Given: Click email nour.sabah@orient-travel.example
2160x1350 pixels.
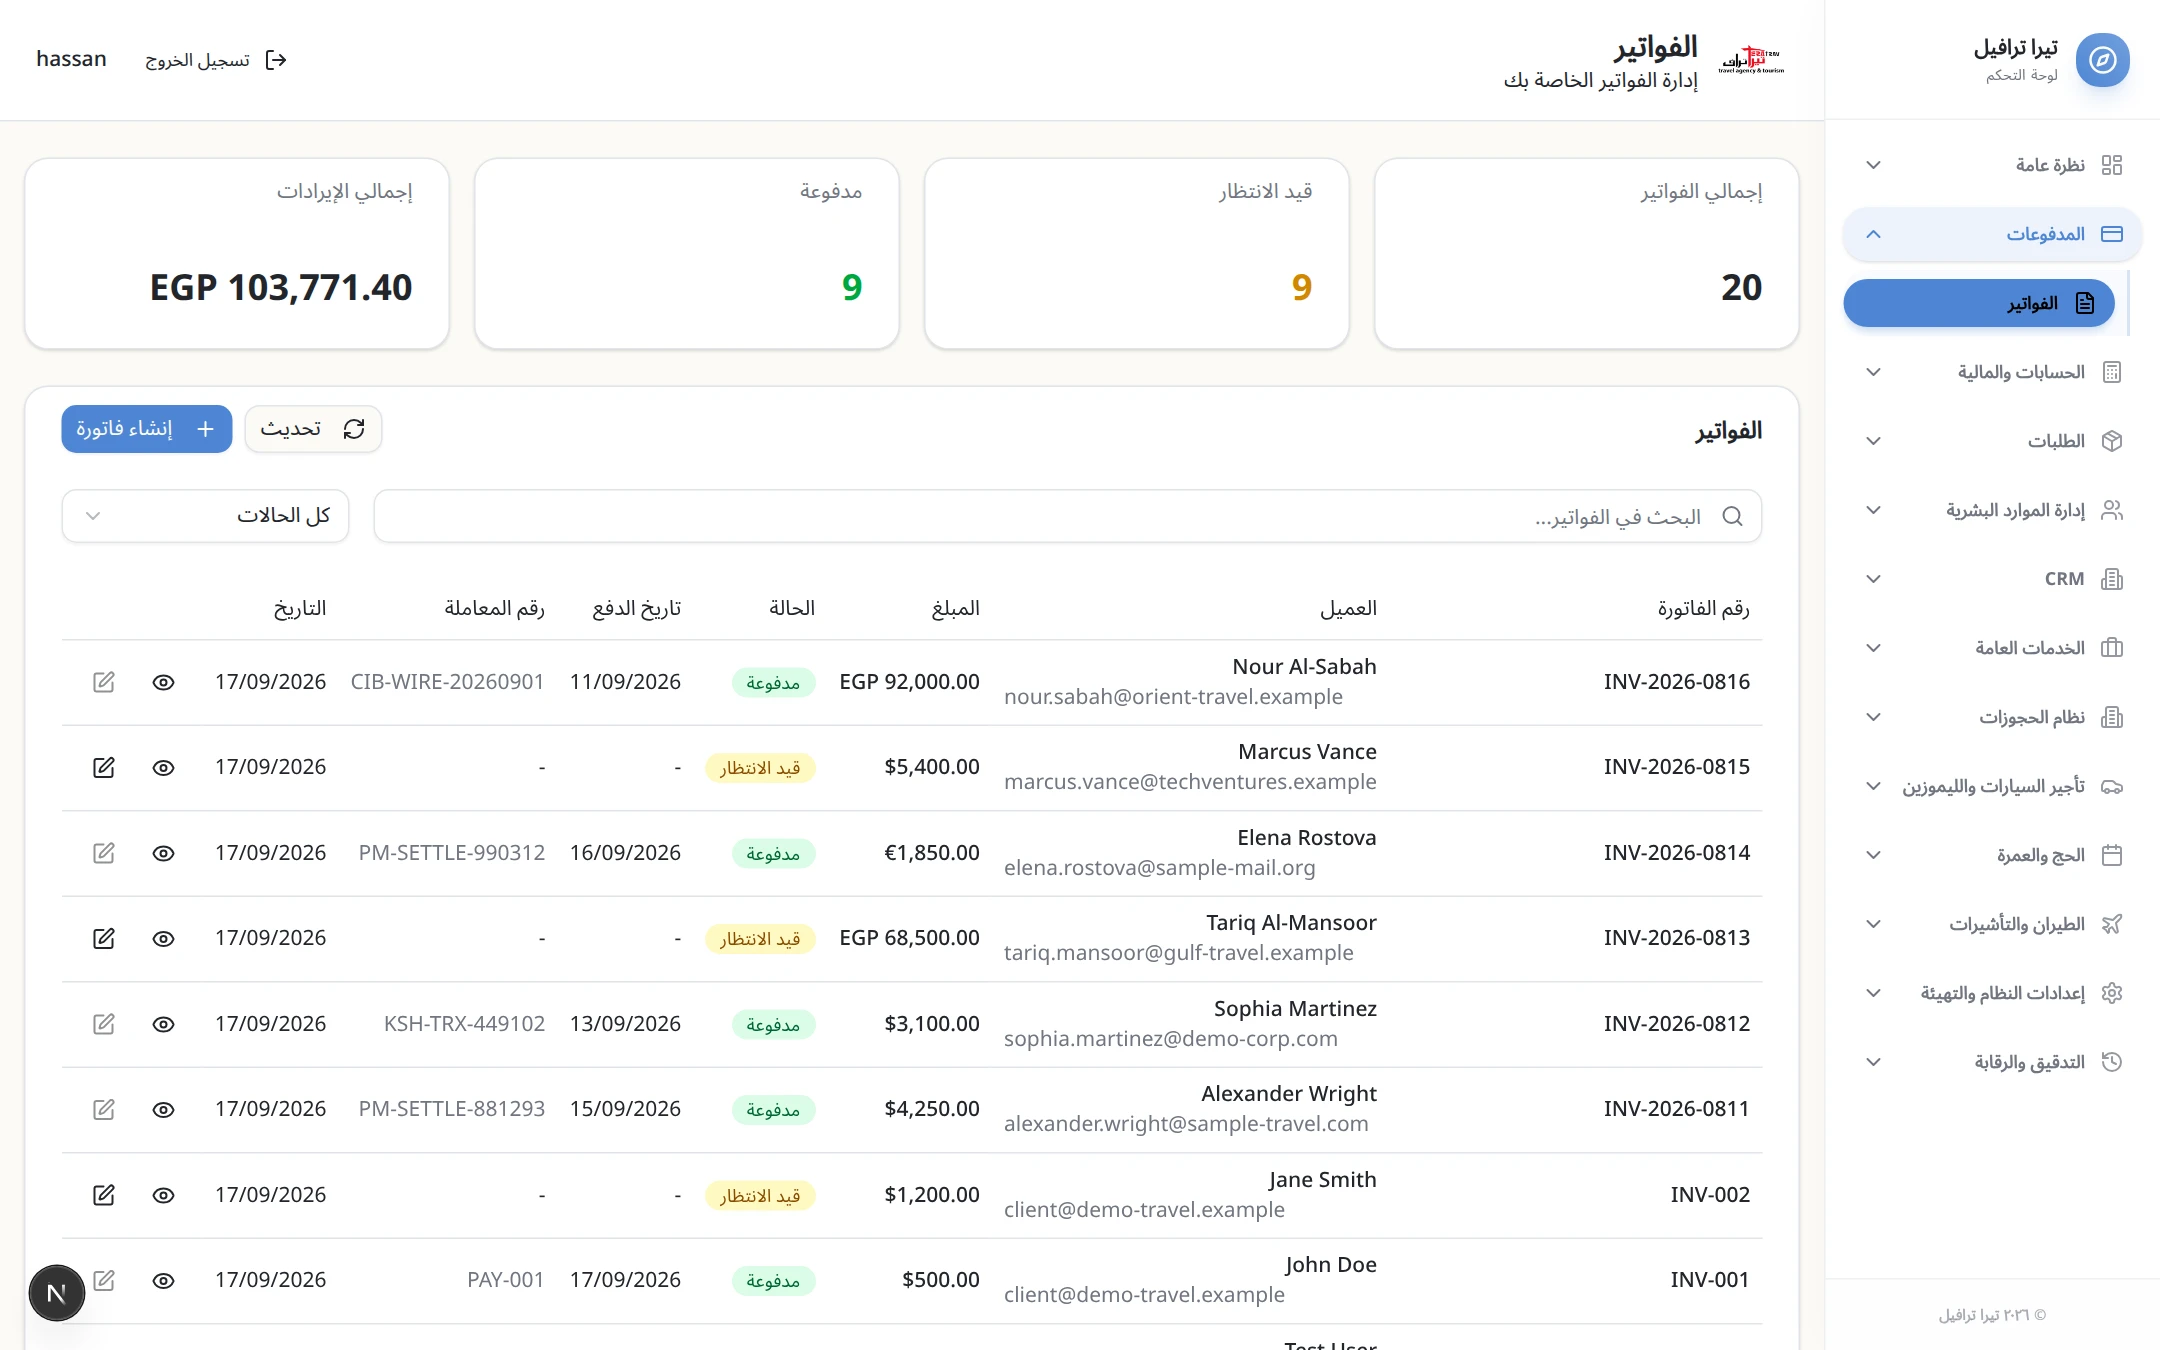Looking at the screenshot, I should (1173, 697).
